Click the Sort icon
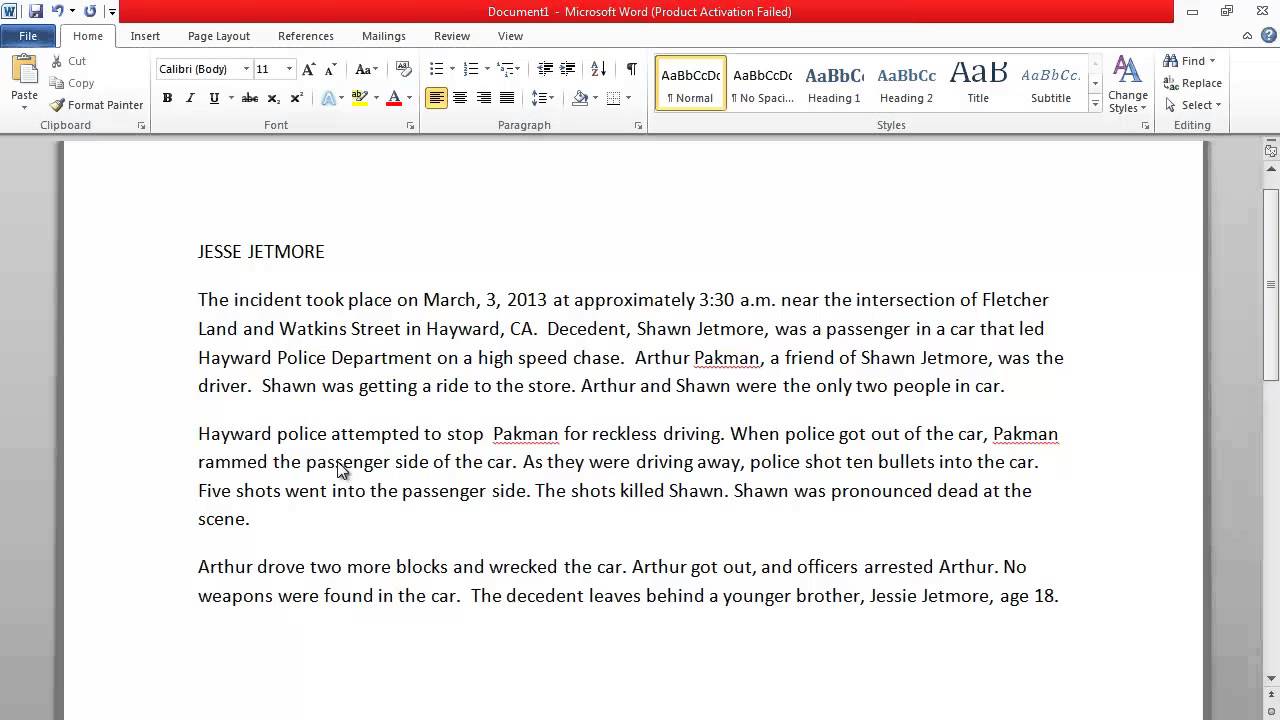 [598, 69]
